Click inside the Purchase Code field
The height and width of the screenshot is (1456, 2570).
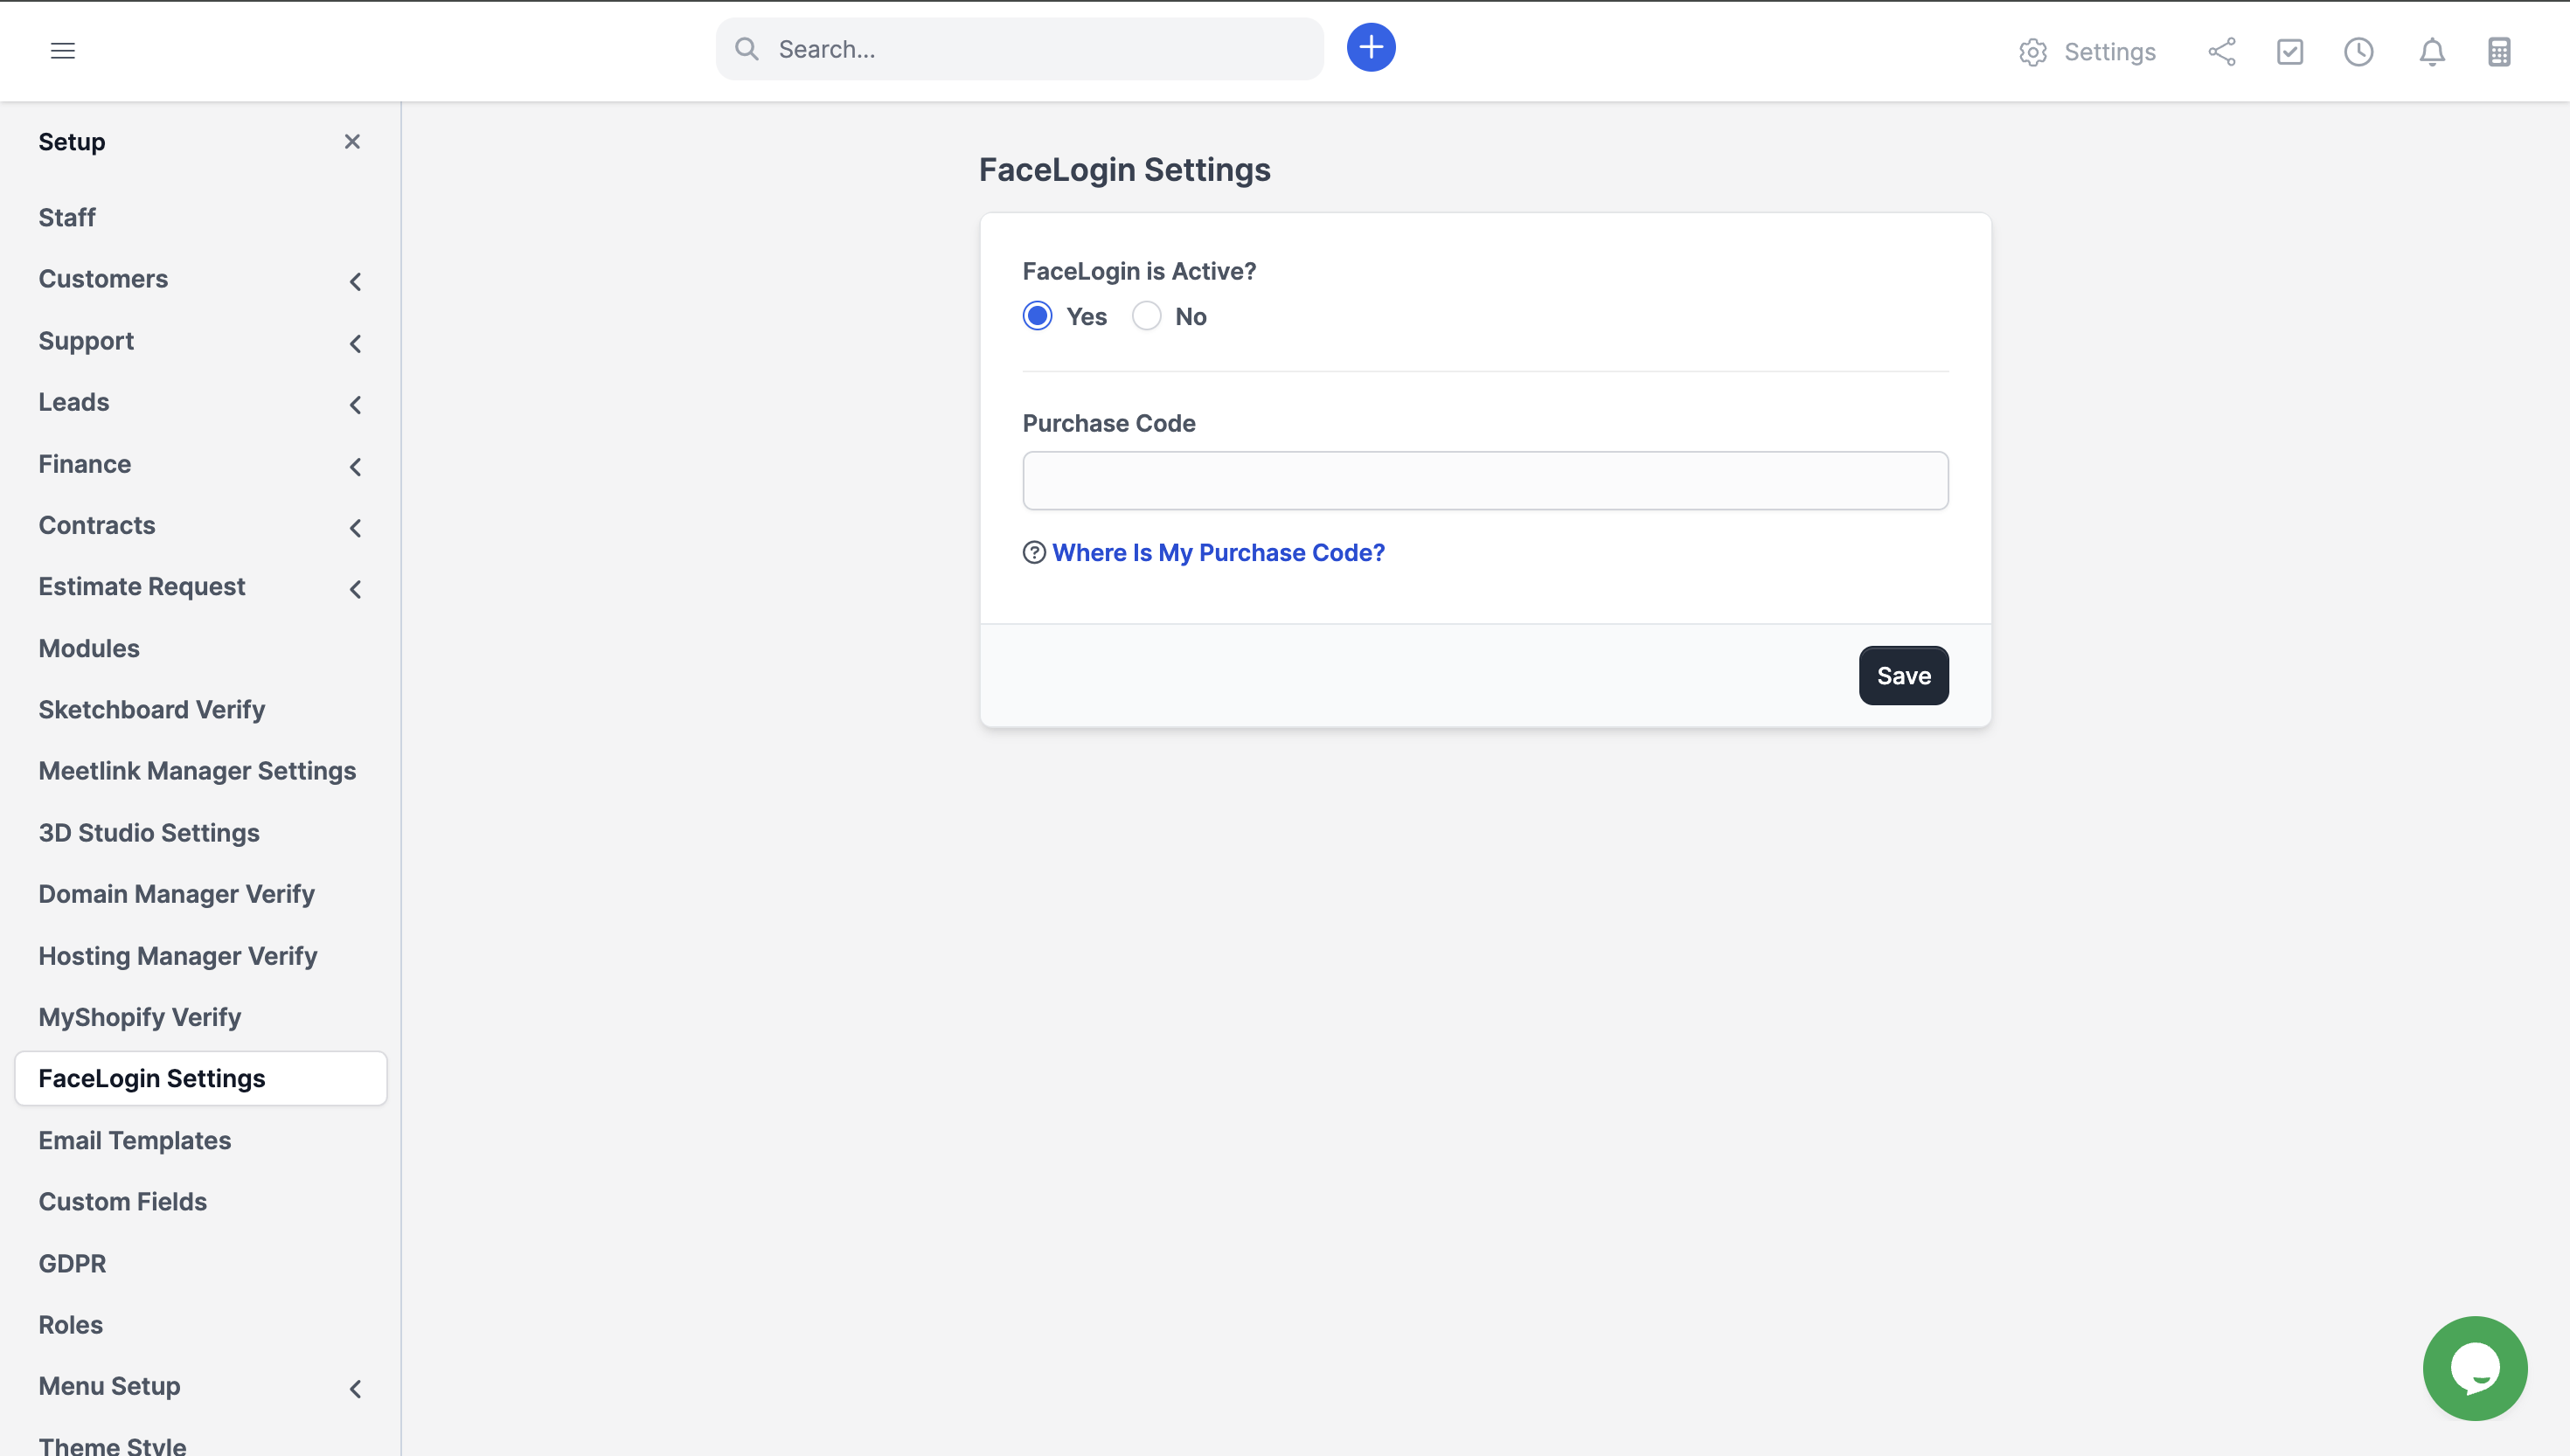1484,480
